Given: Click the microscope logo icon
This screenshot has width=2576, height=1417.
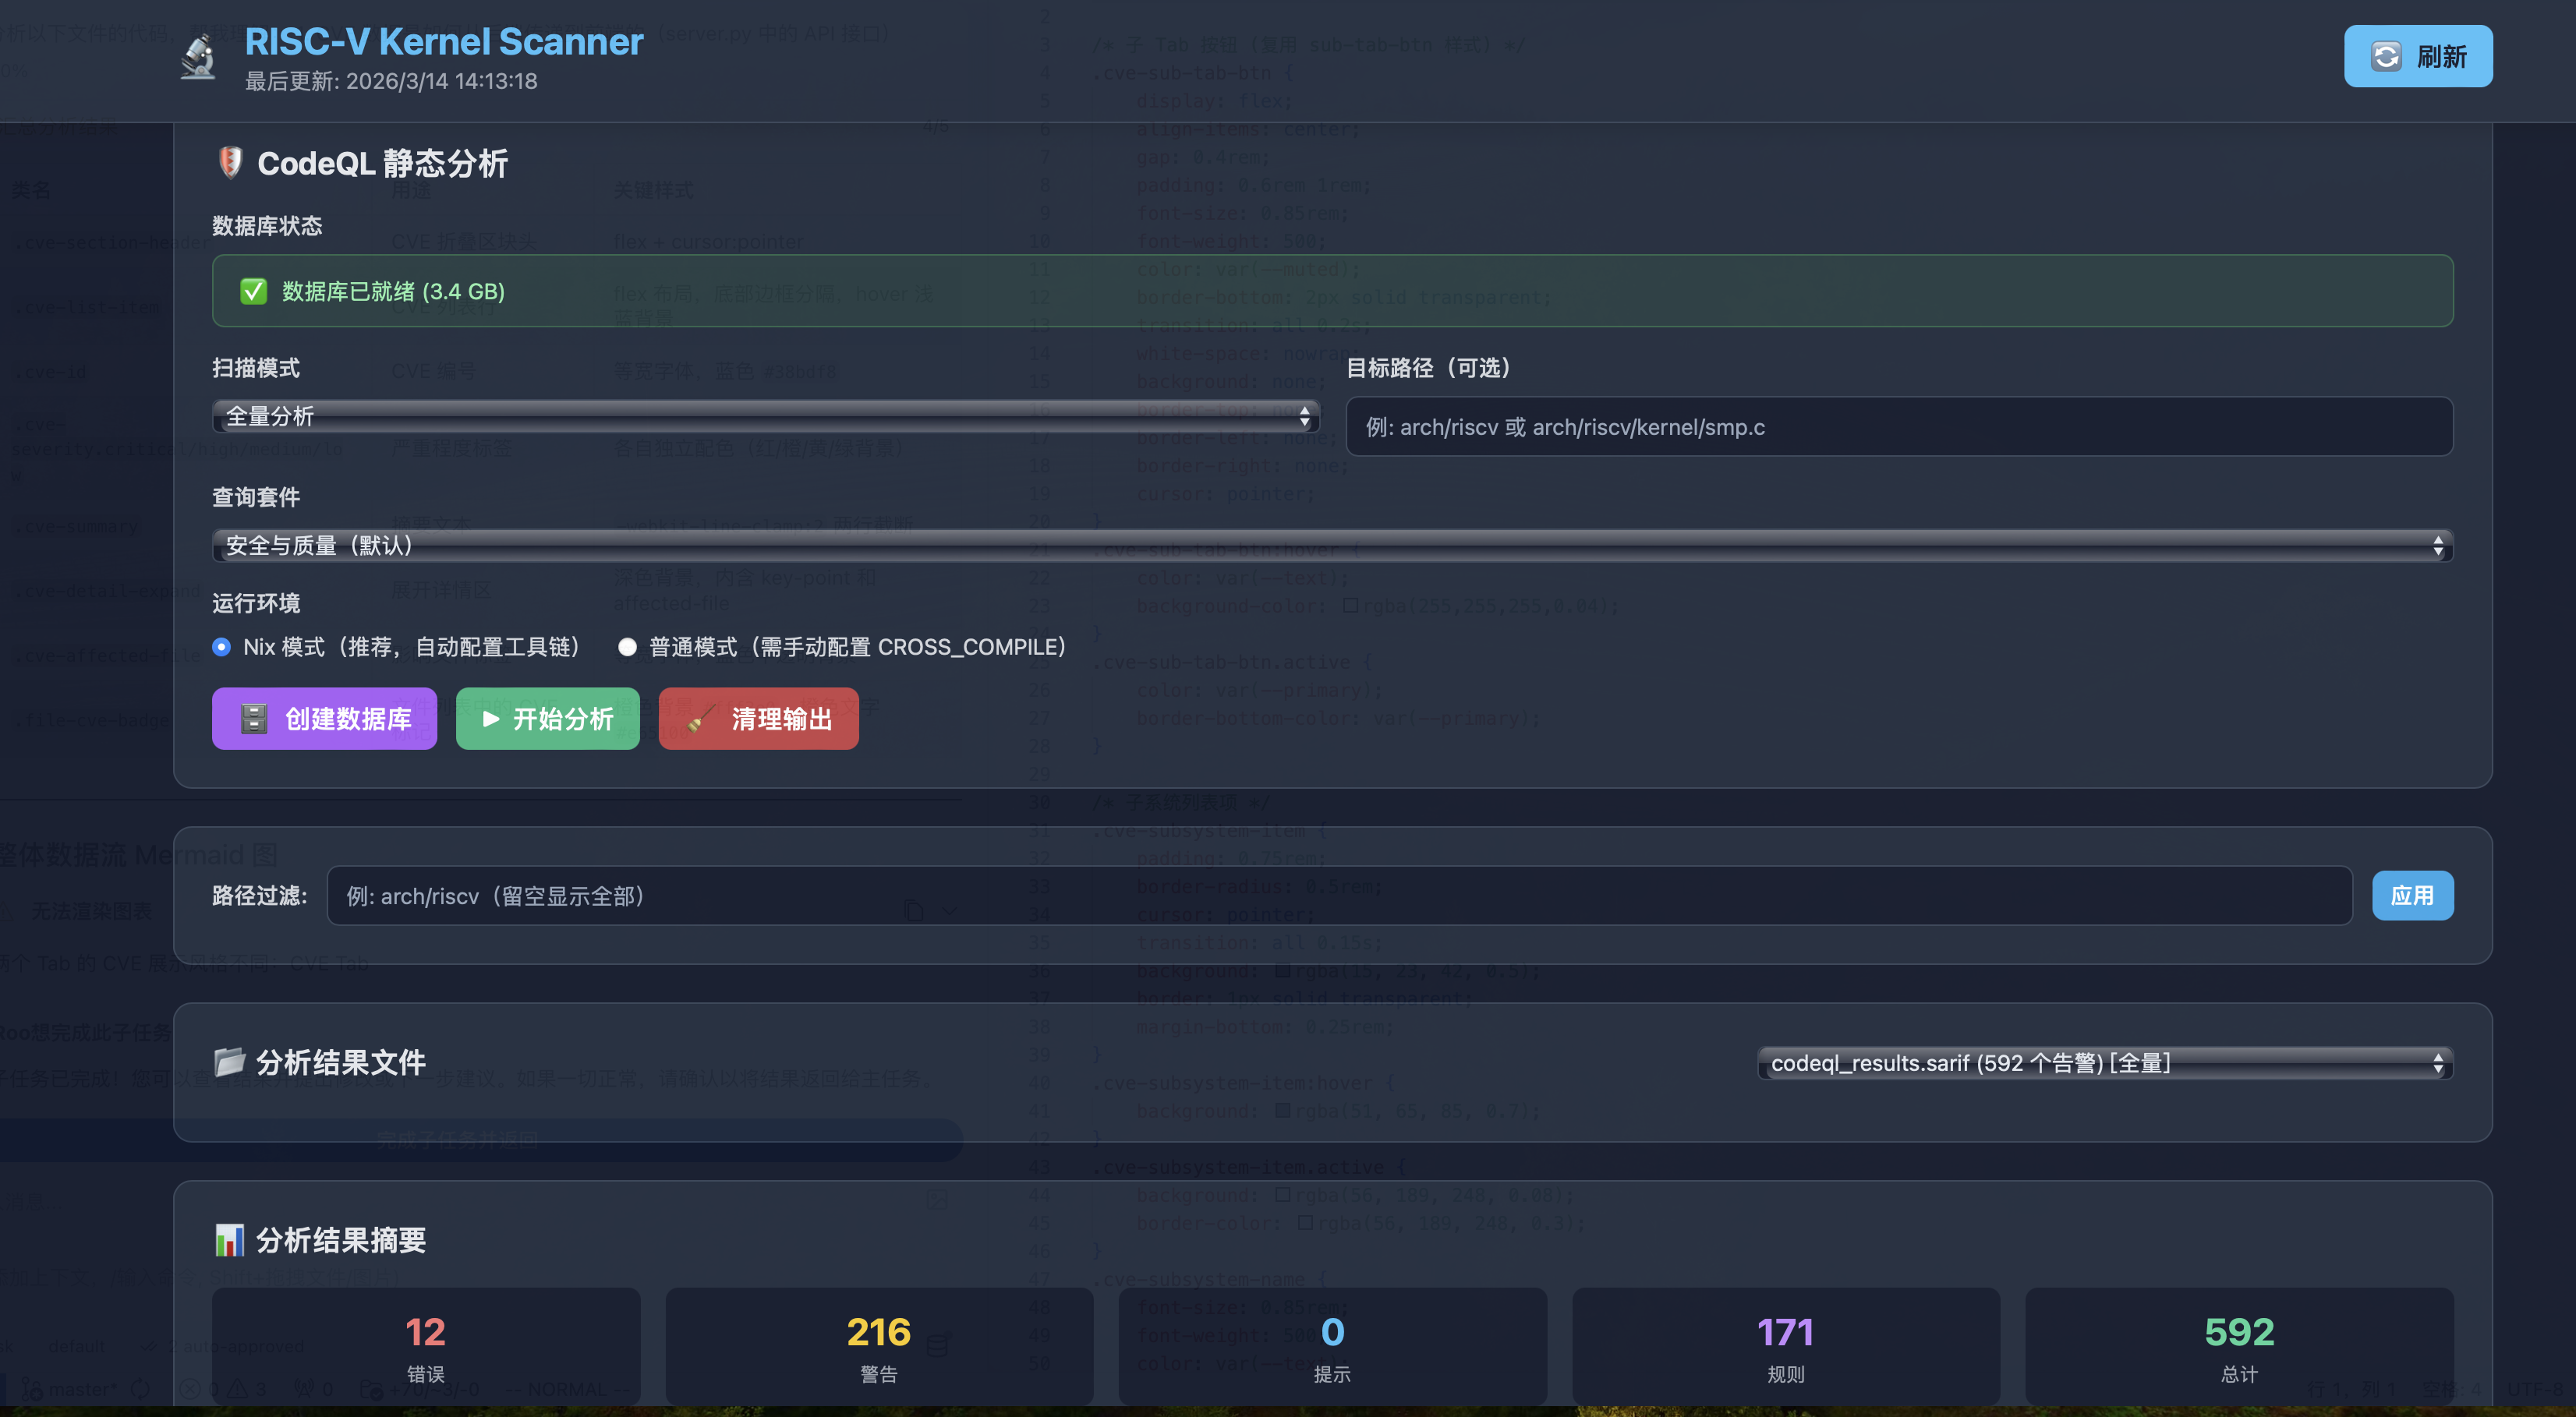Looking at the screenshot, I should (199, 58).
